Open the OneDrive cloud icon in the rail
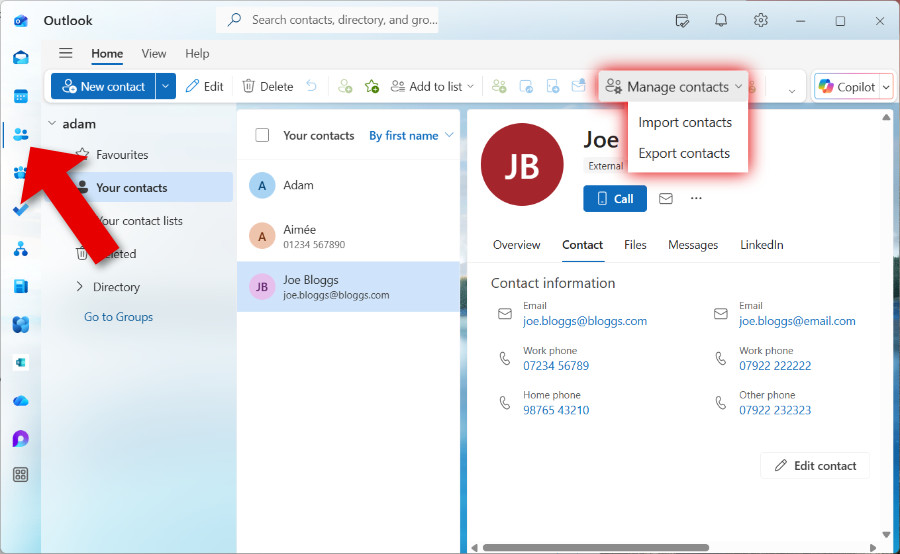The width and height of the screenshot is (900, 554). pos(21,401)
